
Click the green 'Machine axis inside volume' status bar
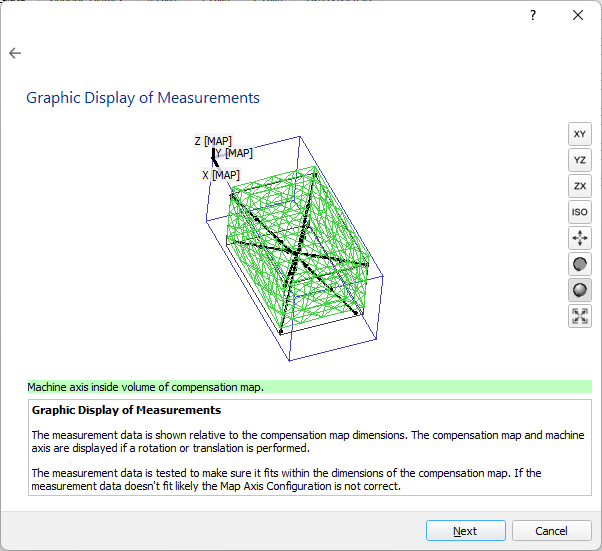[310, 387]
